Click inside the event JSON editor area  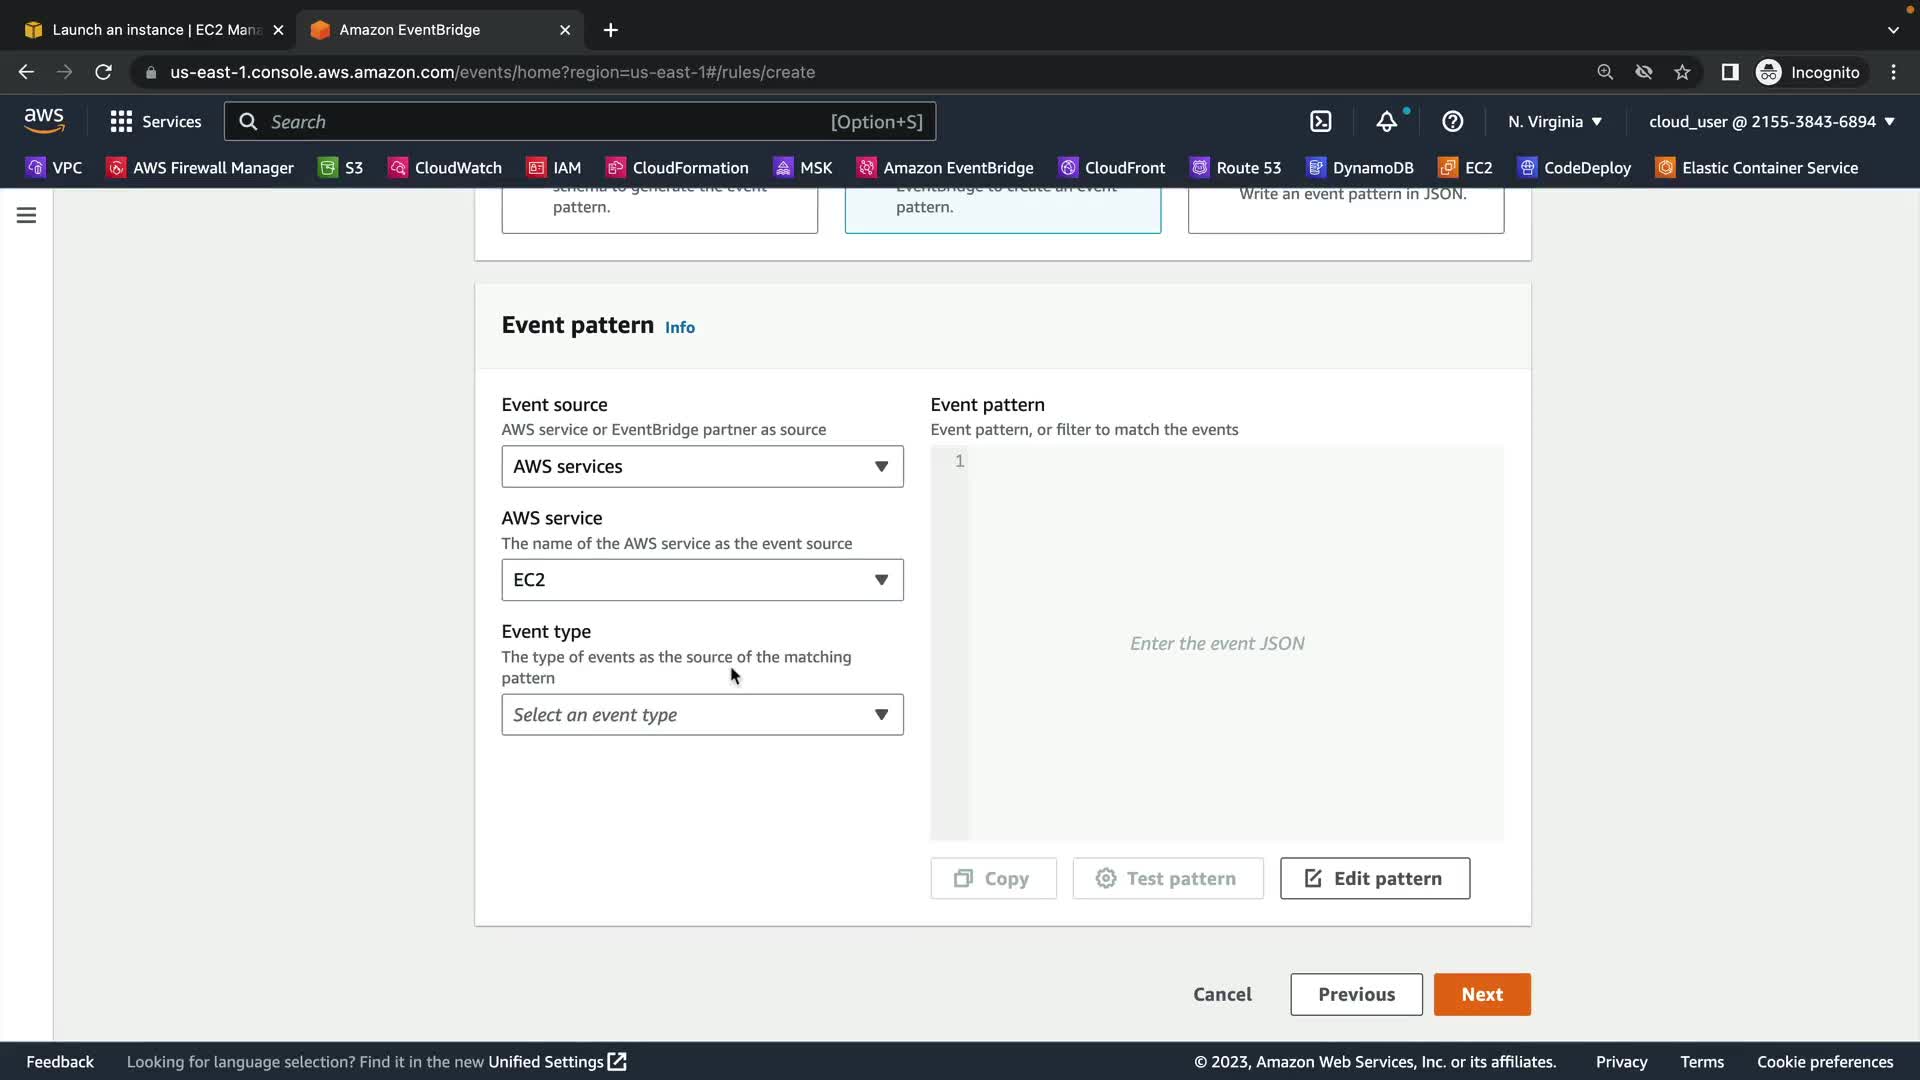tap(1235, 643)
